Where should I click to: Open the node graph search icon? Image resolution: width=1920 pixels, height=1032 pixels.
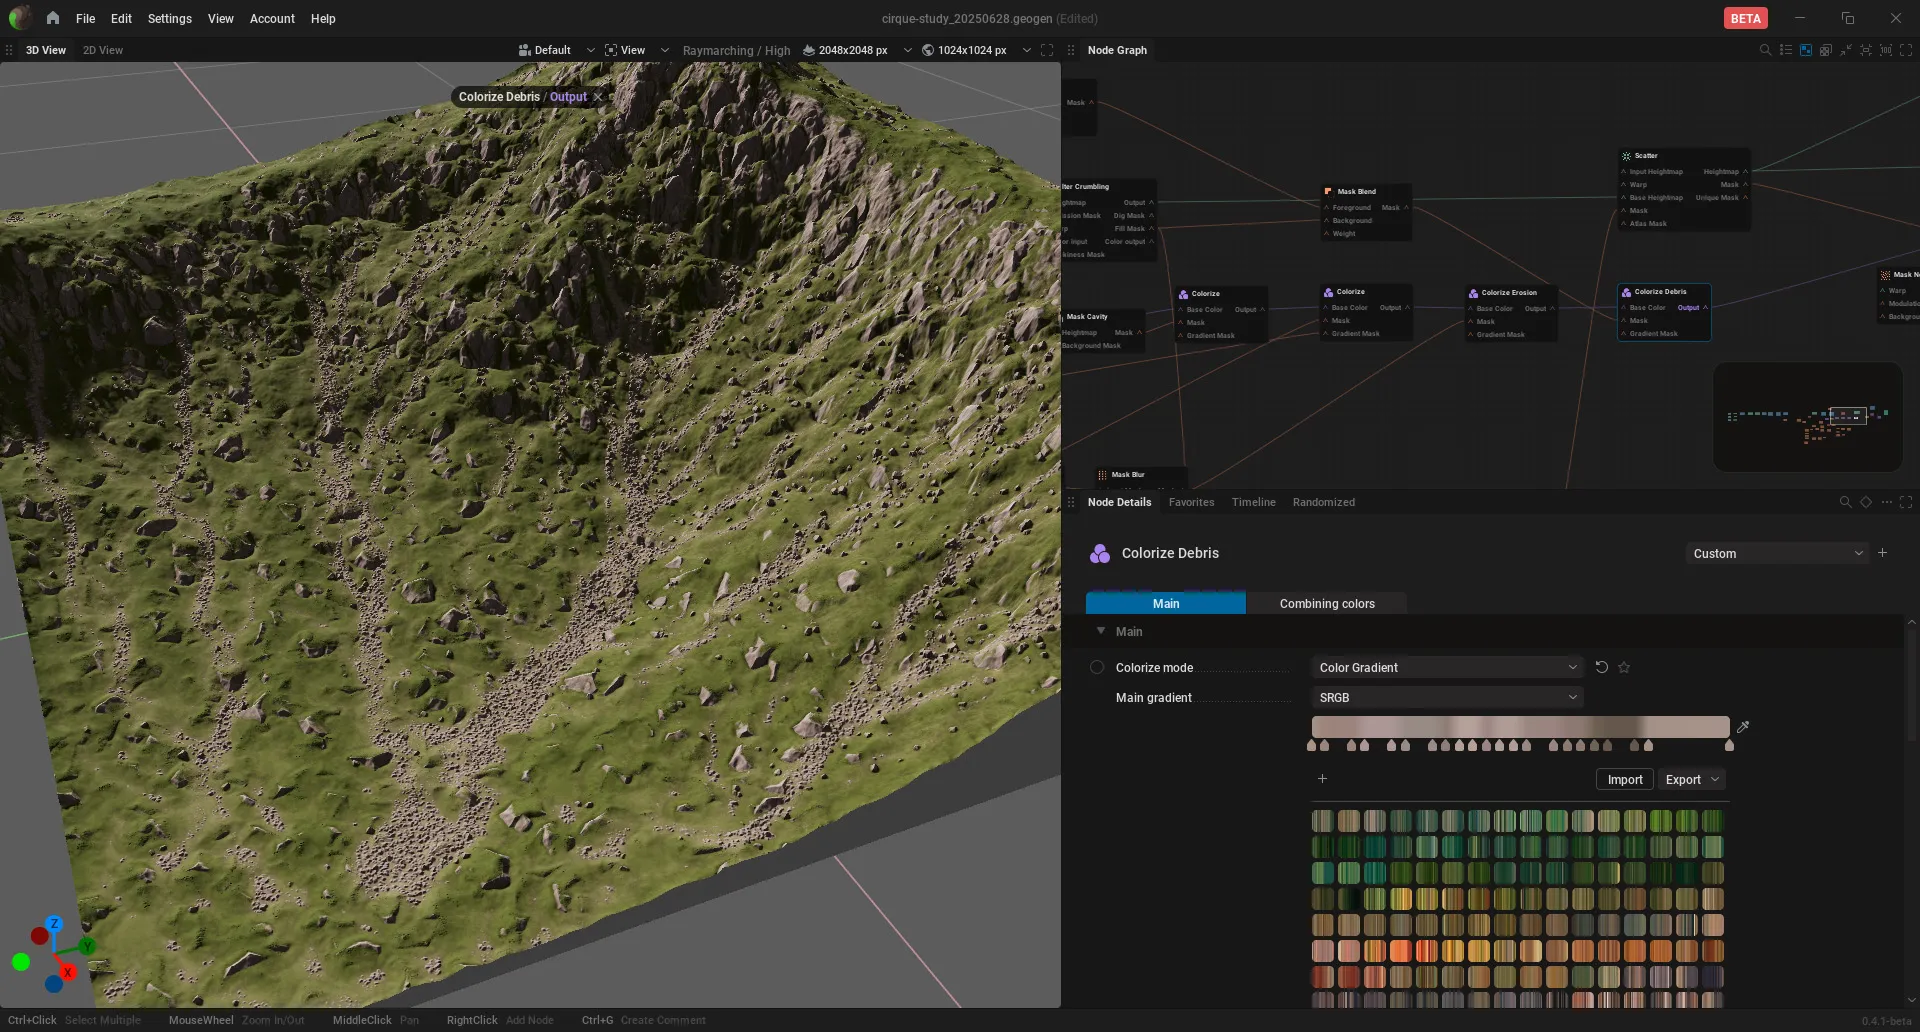pos(1765,50)
